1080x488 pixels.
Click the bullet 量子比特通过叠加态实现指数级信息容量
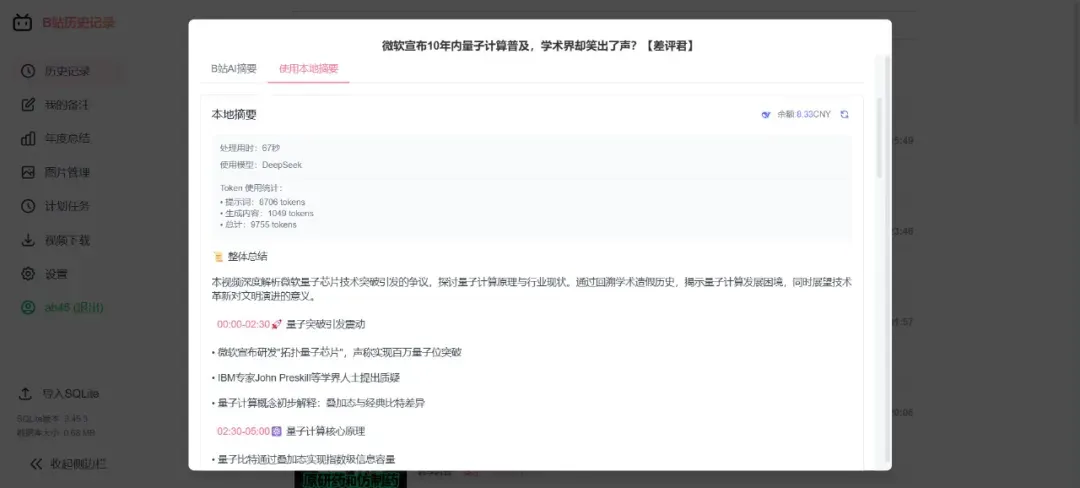pyautogui.click(x=303, y=459)
